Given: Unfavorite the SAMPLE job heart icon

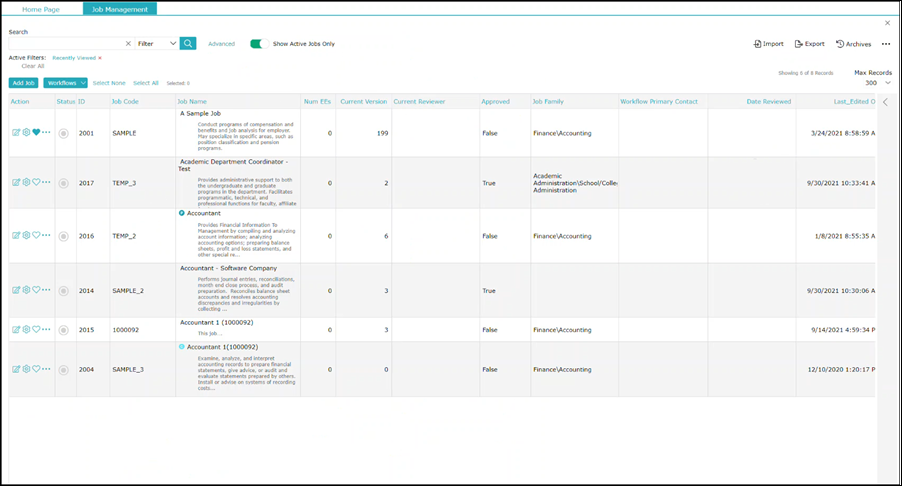Looking at the screenshot, I should click(x=36, y=132).
